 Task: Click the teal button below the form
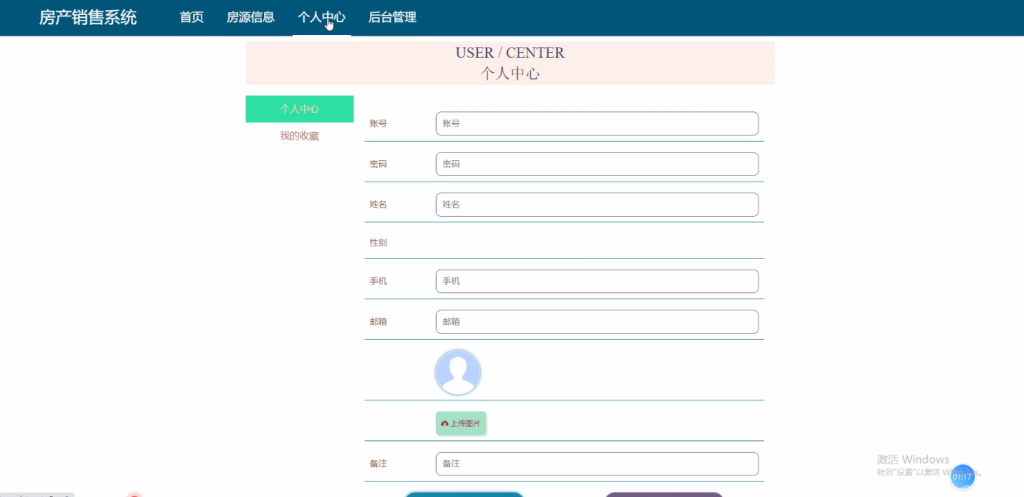click(x=464, y=493)
